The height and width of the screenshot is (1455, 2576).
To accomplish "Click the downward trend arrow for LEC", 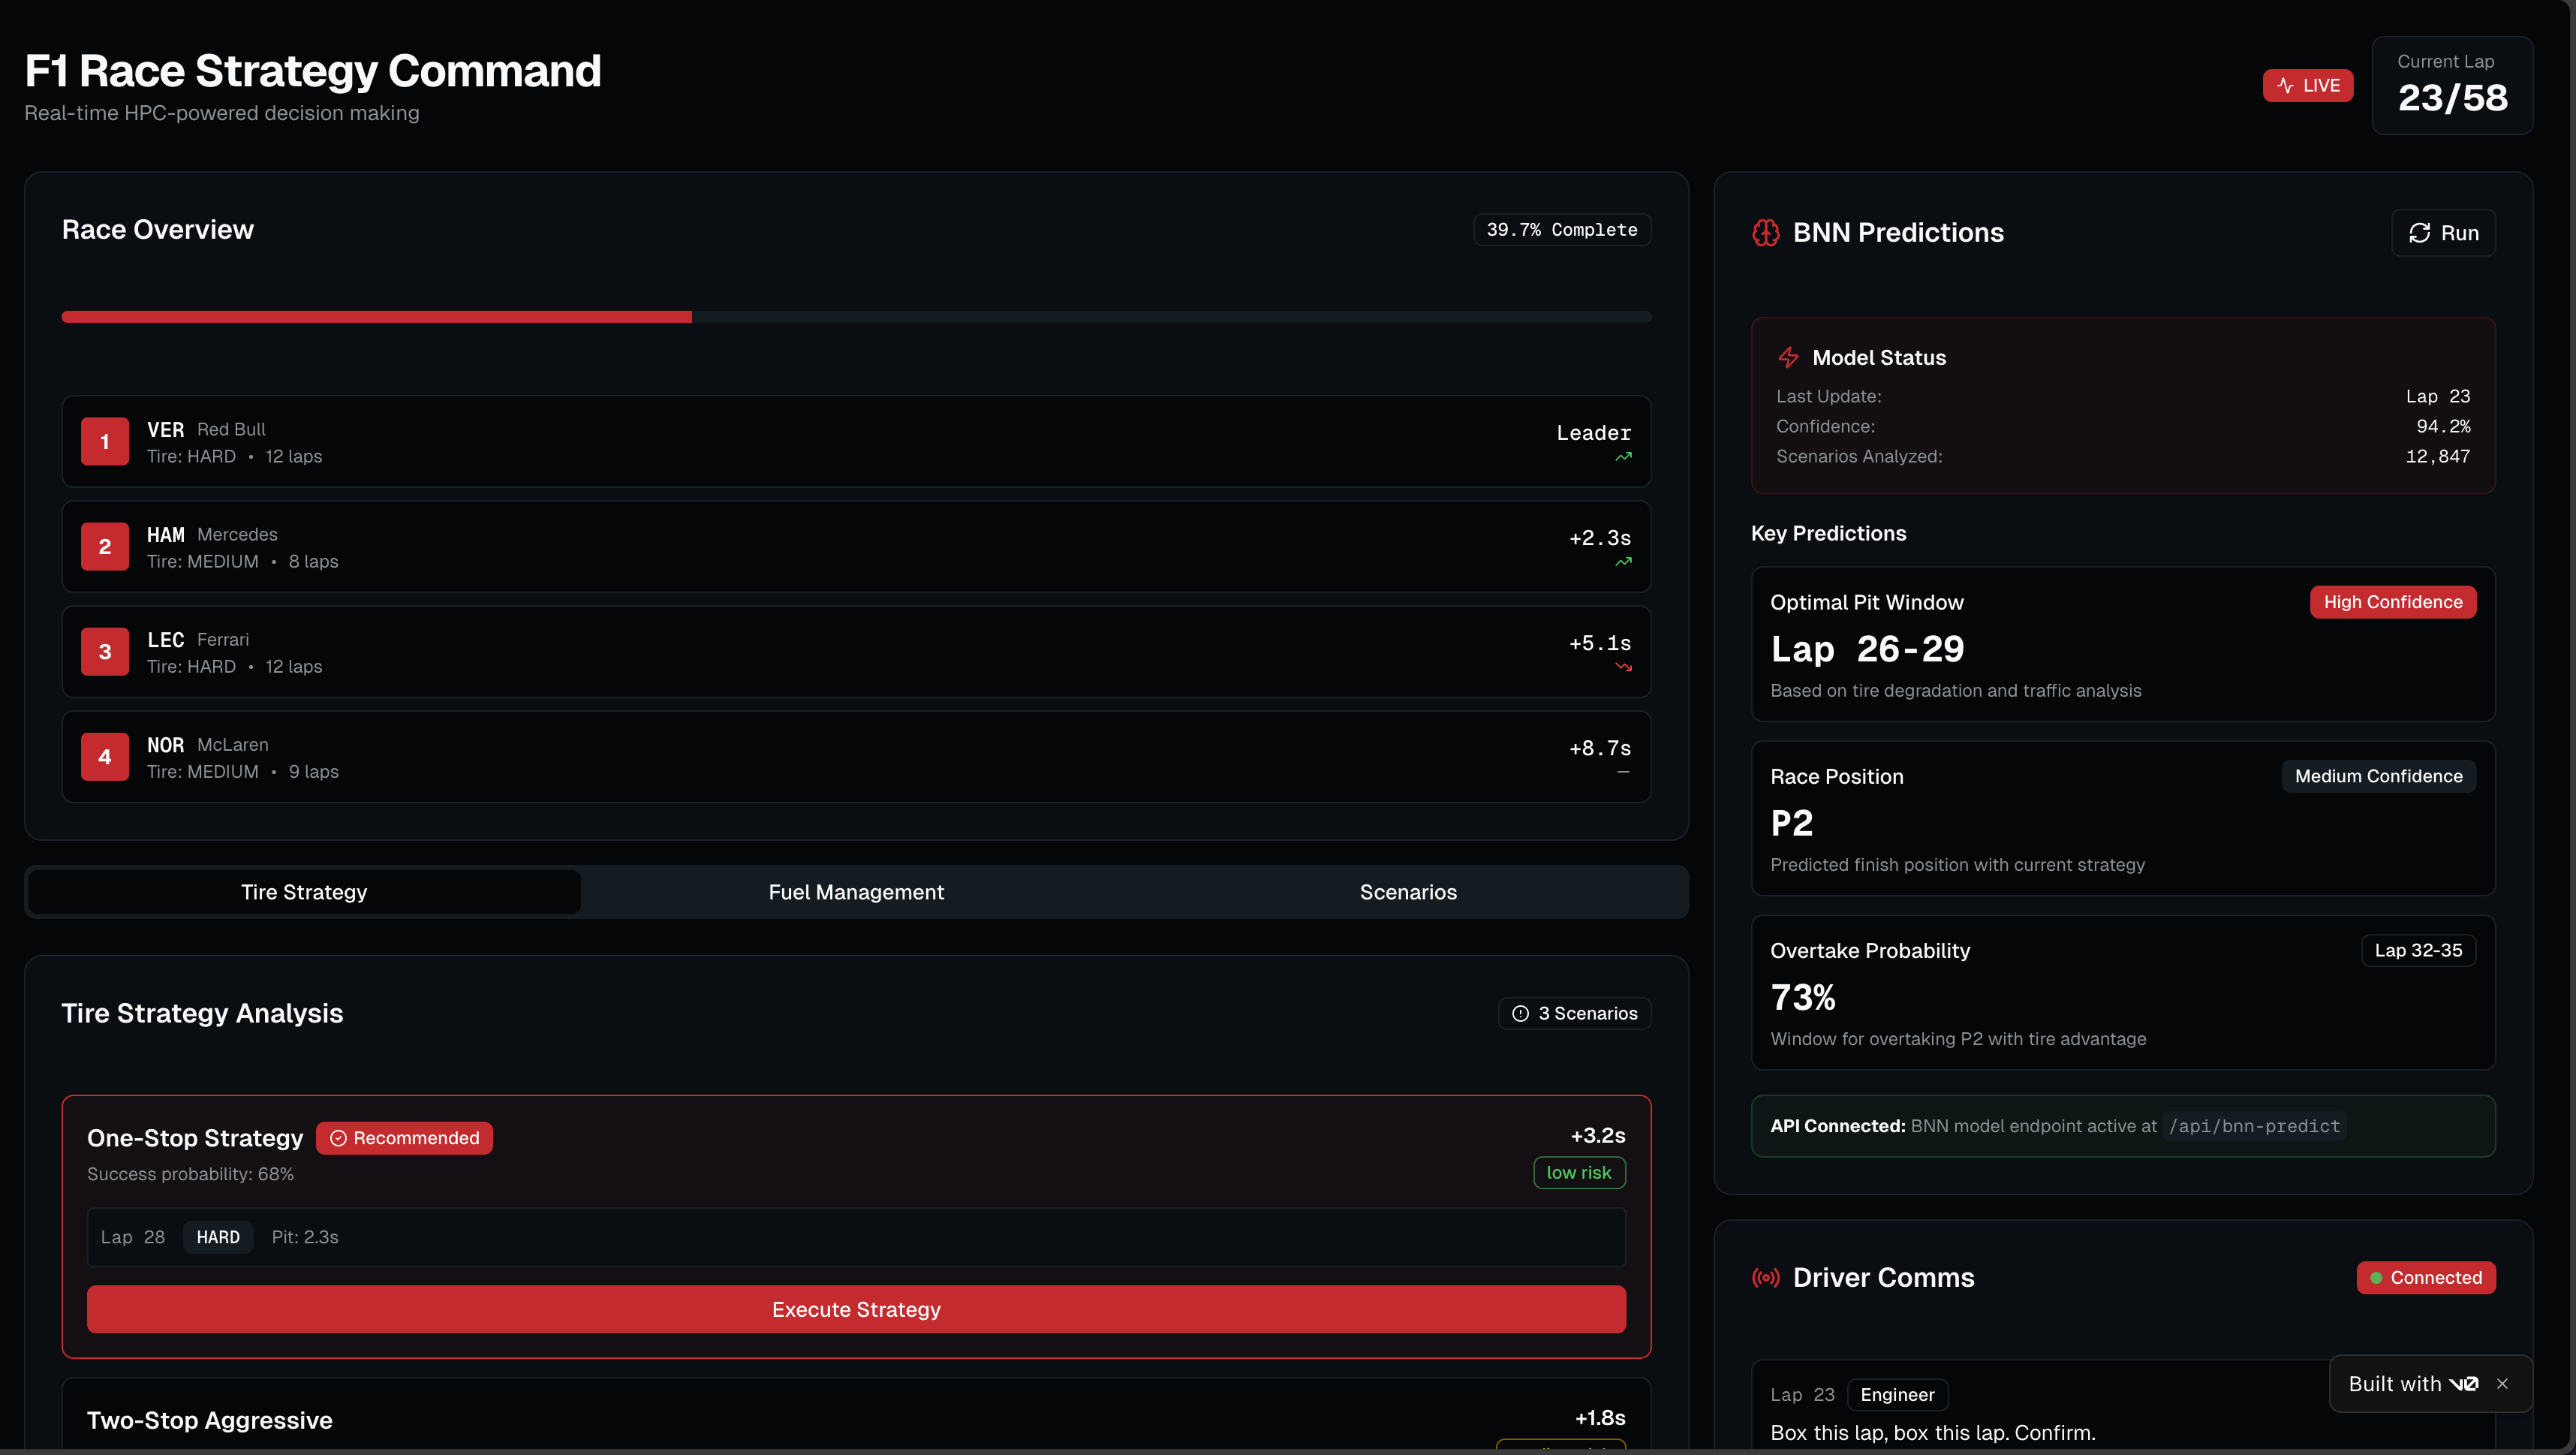I will 1623,667.
